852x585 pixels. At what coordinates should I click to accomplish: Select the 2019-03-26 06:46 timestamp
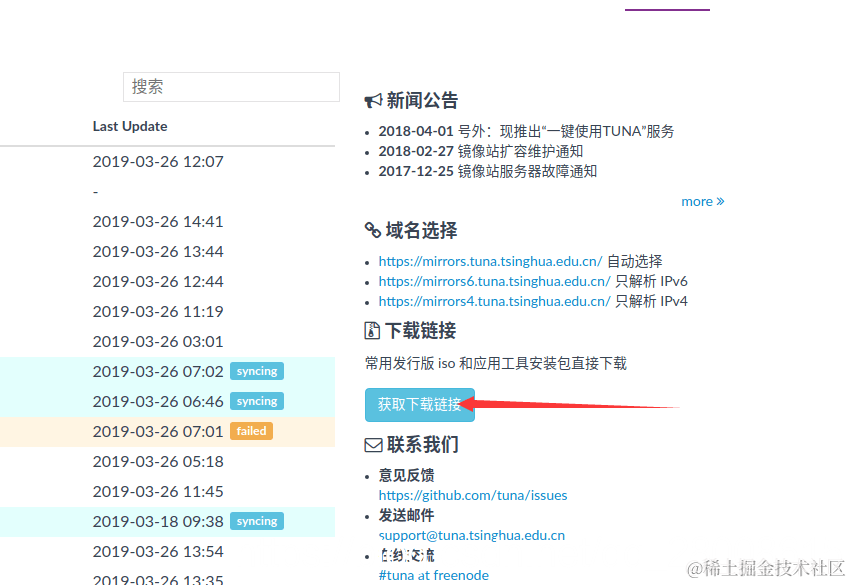click(158, 401)
